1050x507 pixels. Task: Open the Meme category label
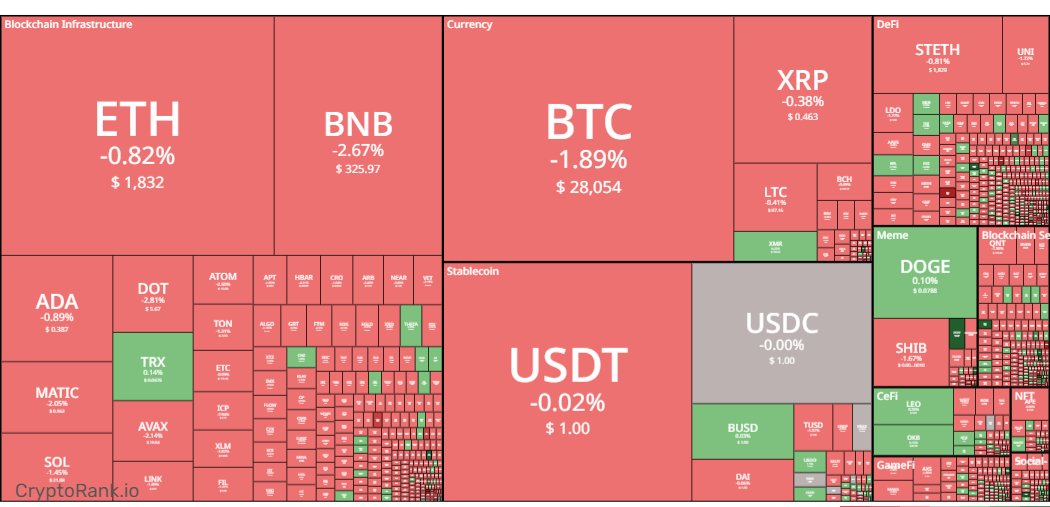(892, 235)
